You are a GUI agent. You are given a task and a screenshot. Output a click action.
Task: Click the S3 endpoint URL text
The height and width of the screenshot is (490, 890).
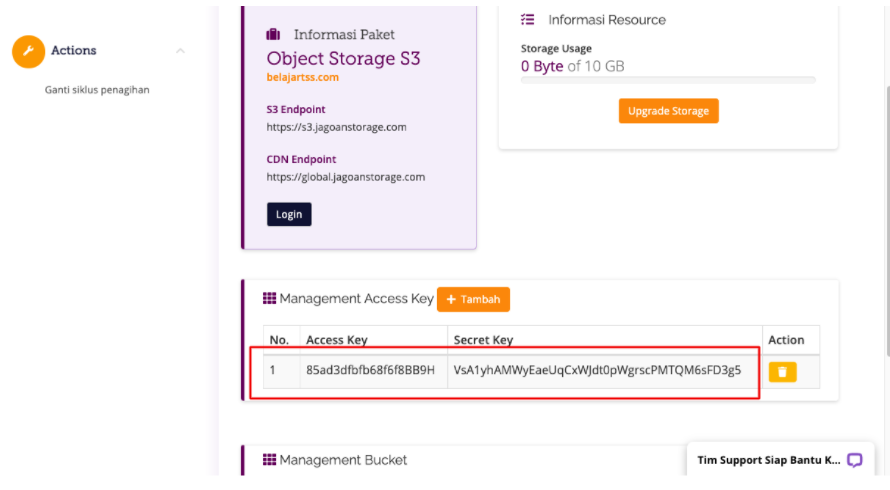point(337,127)
